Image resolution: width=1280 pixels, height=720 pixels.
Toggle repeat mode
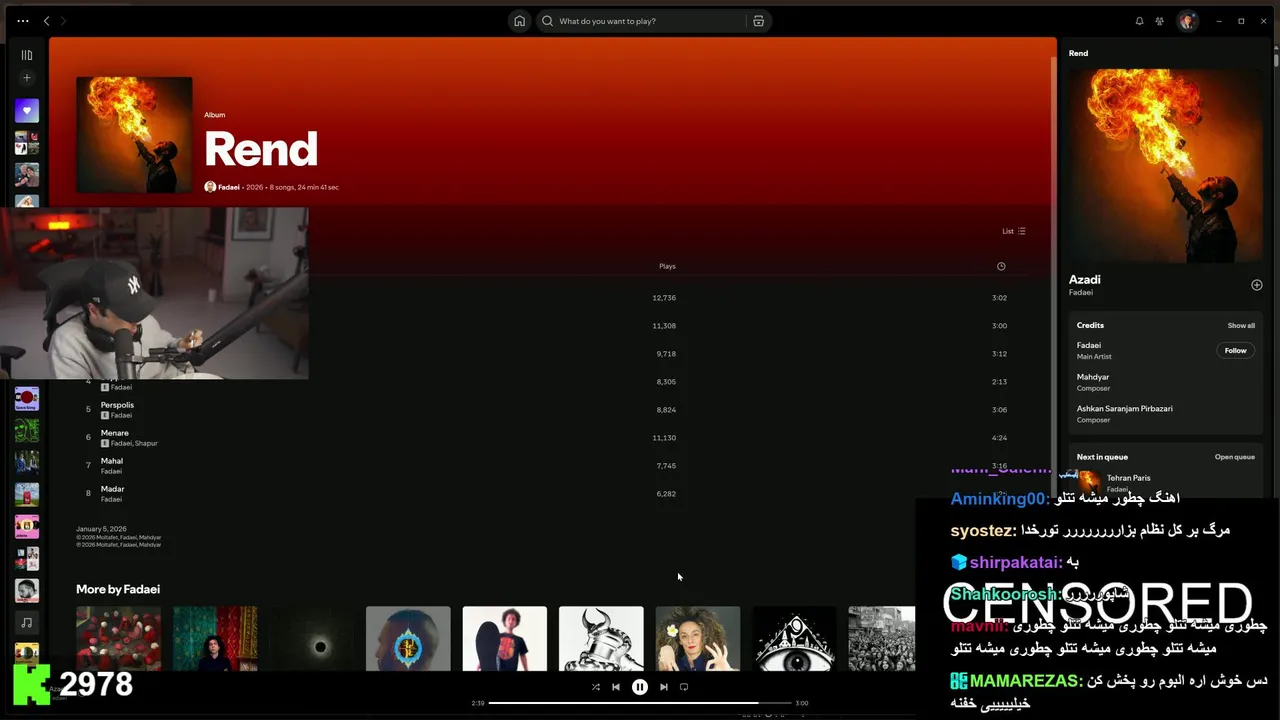pos(684,687)
